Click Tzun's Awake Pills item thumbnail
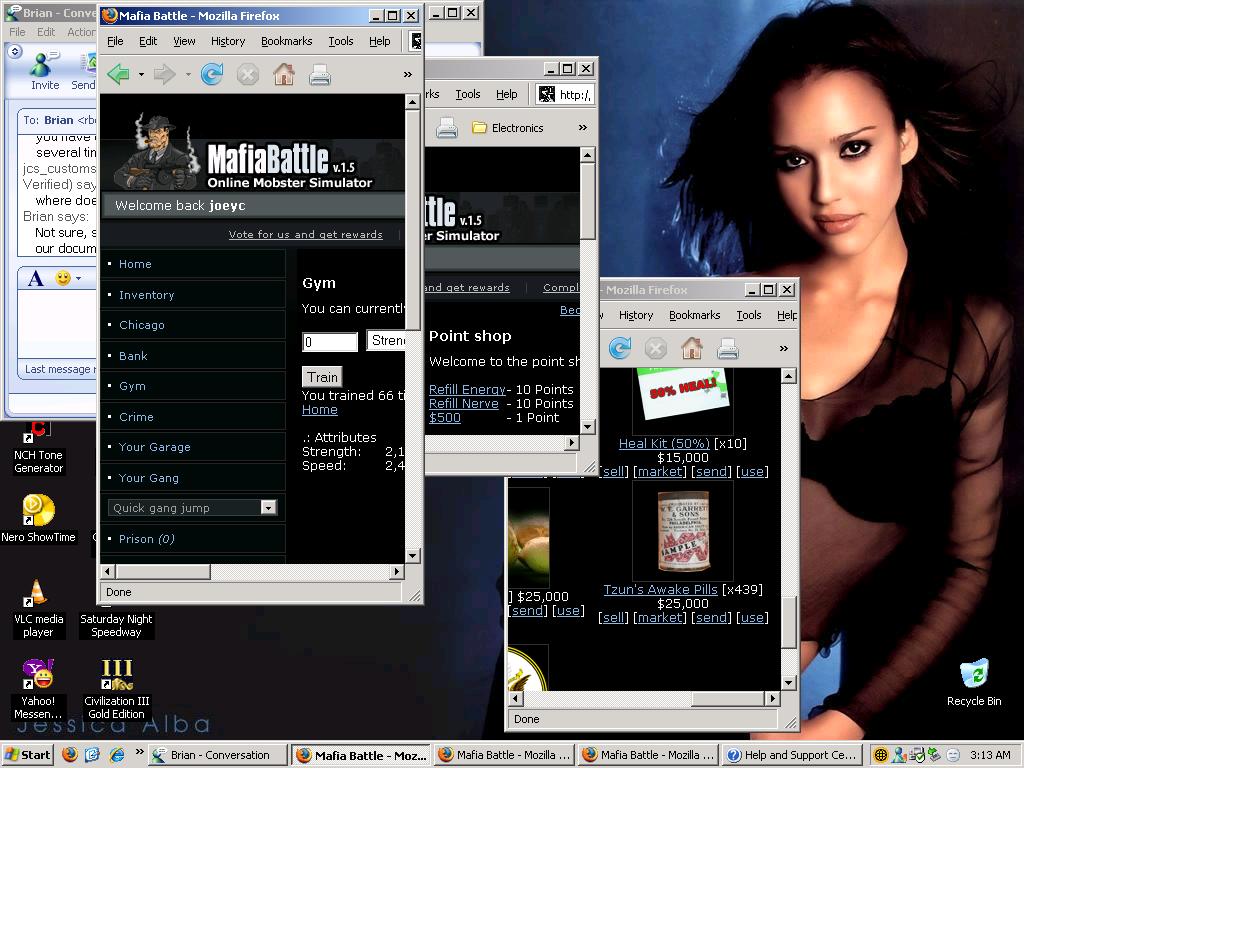Image resolution: width=1248 pixels, height=932 pixels. pos(683,531)
